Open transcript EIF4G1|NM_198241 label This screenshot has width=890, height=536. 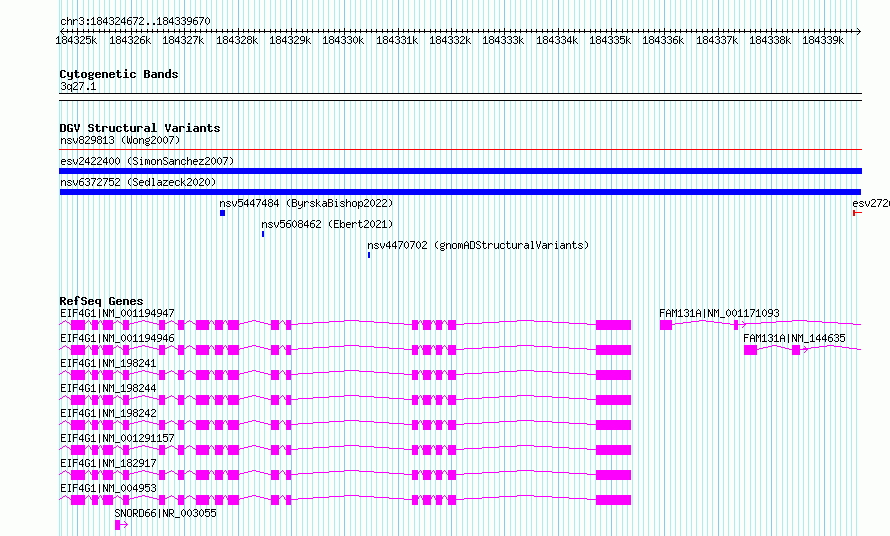click(x=108, y=363)
